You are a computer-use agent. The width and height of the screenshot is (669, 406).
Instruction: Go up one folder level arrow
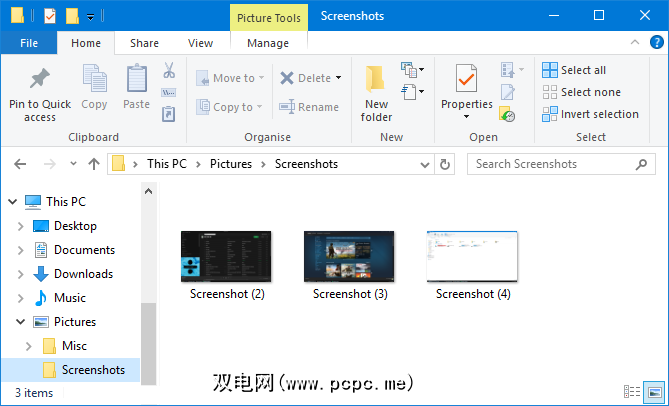94,164
